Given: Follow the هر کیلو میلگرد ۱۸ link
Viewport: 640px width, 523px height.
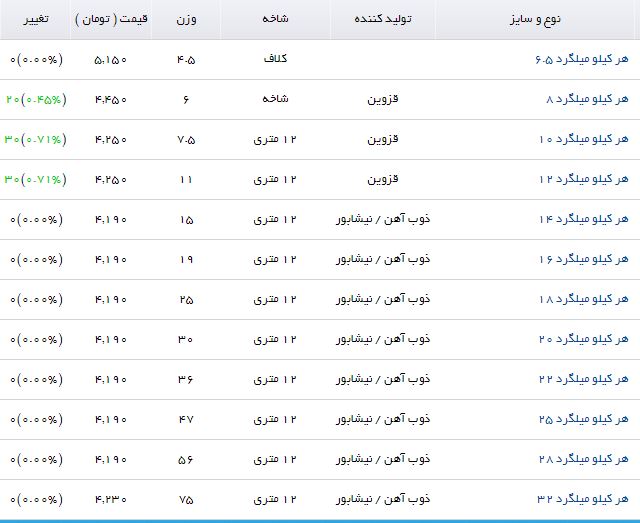Looking at the screenshot, I should click(x=584, y=299).
